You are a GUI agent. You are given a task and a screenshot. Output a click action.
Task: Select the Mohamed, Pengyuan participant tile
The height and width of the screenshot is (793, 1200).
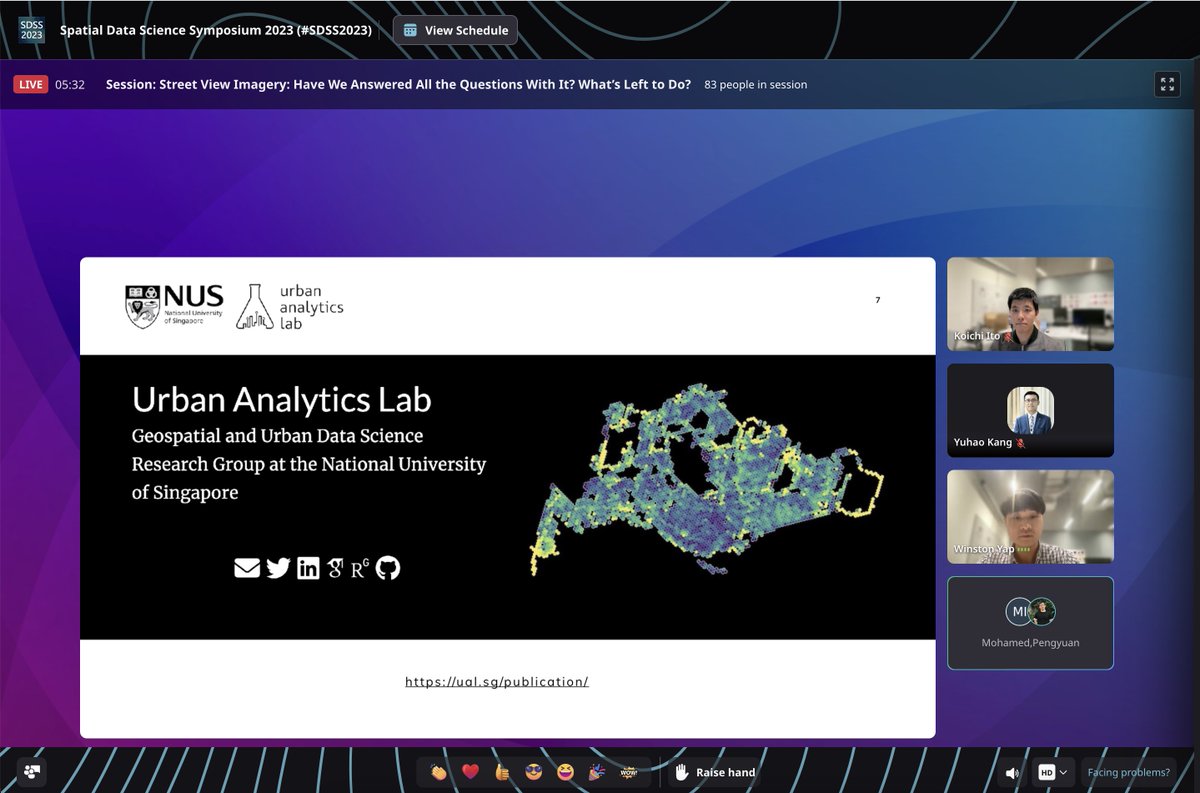(1030, 623)
